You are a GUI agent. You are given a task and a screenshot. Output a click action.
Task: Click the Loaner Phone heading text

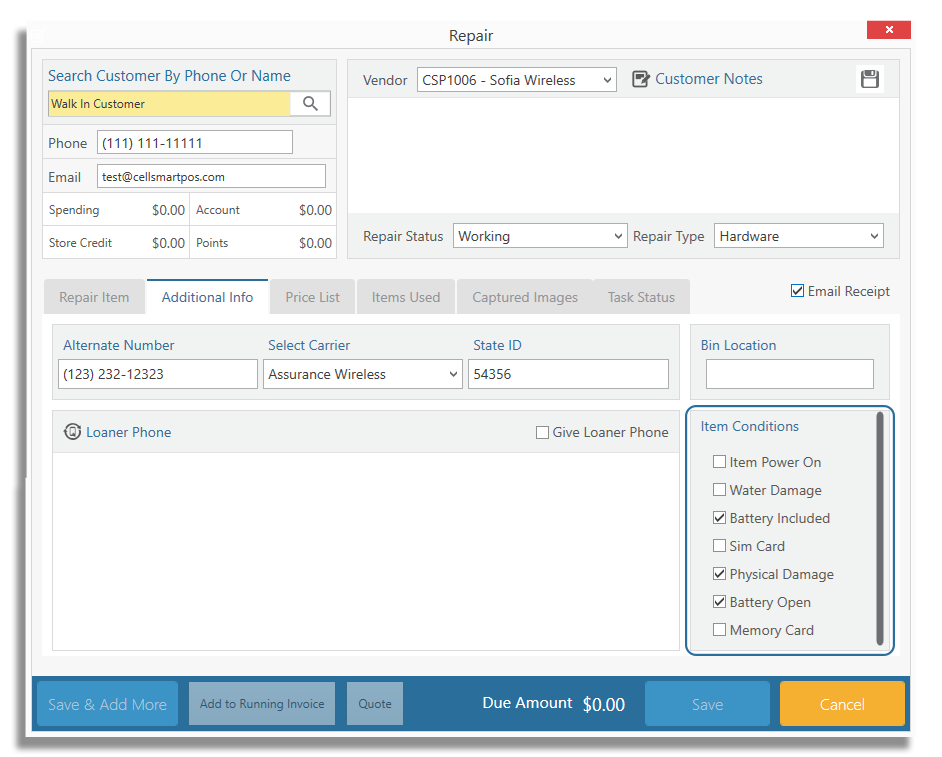tap(129, 432)
